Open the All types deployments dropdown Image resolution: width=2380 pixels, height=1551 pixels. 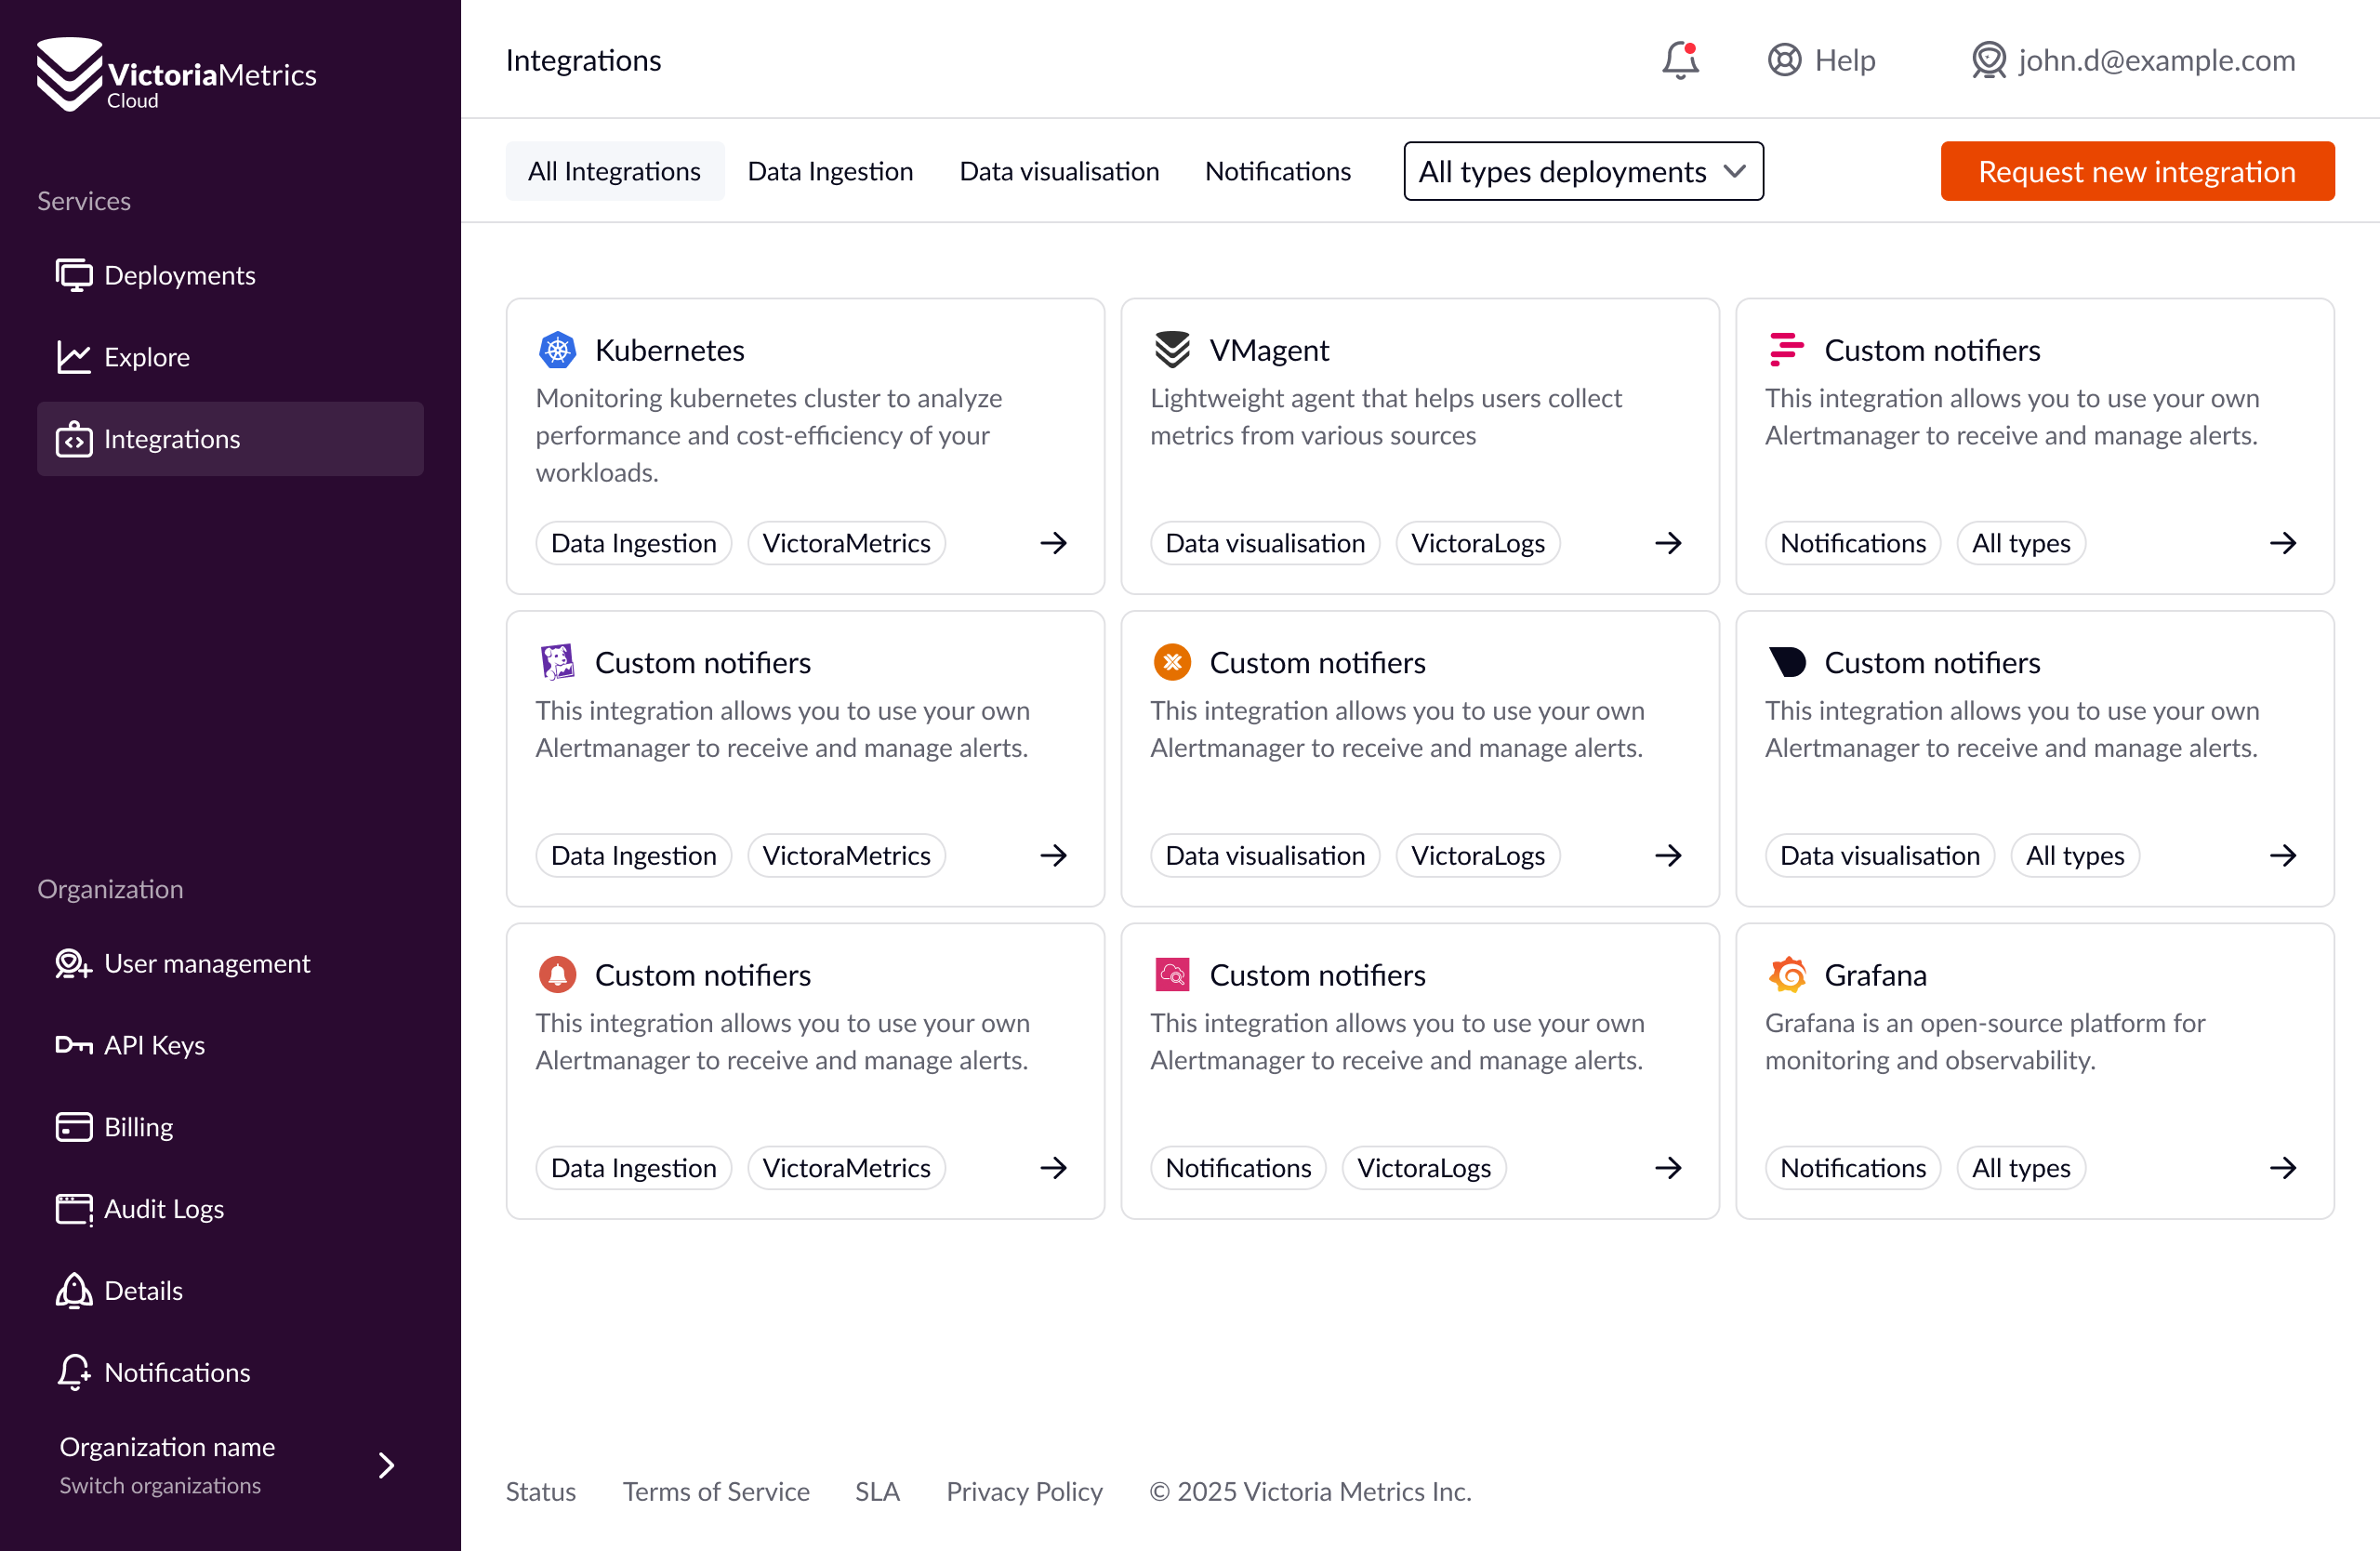[x=1582, y=171]
